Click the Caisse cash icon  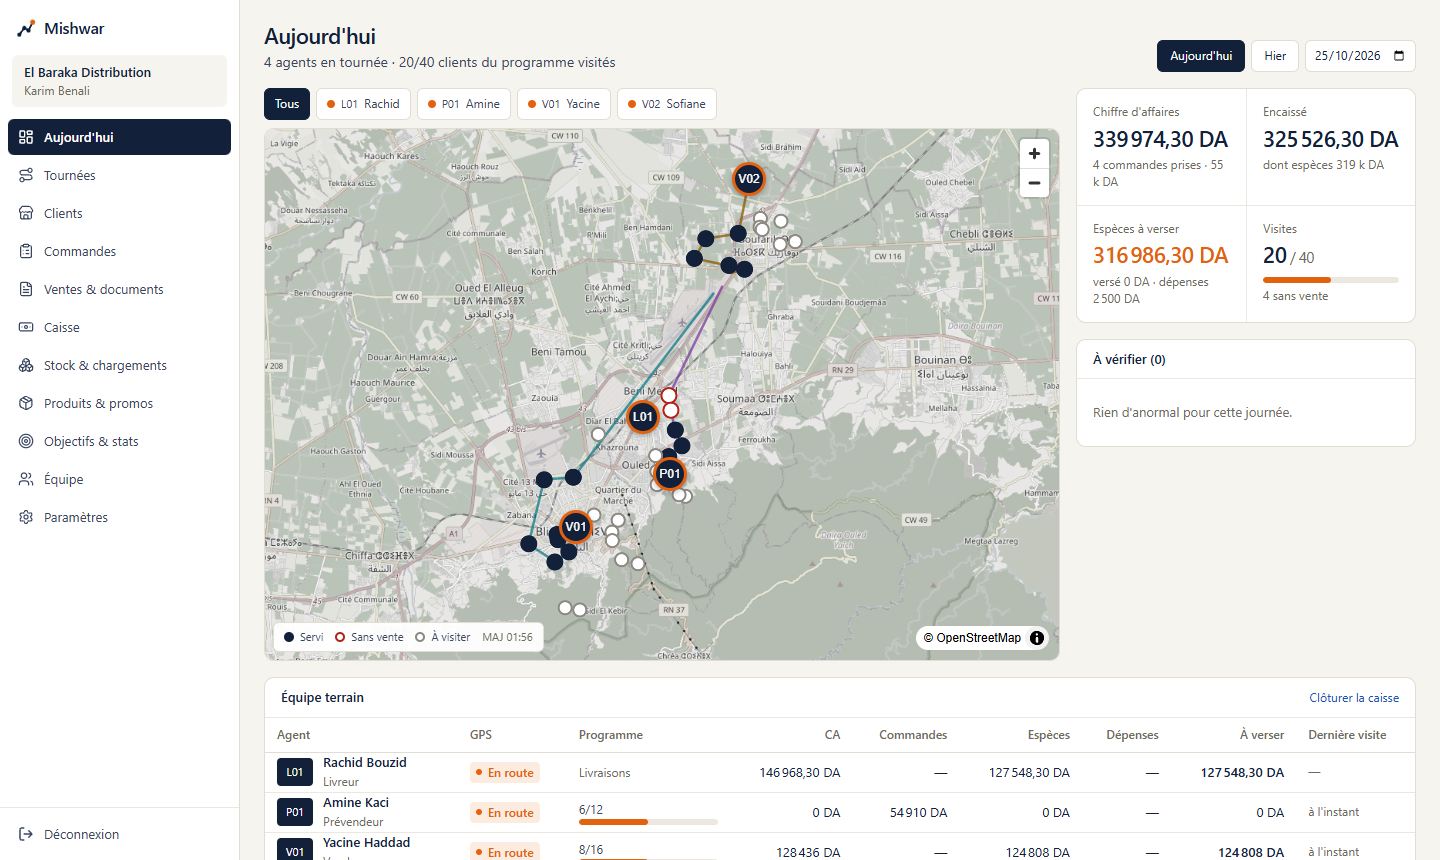(x=26, y=327)
